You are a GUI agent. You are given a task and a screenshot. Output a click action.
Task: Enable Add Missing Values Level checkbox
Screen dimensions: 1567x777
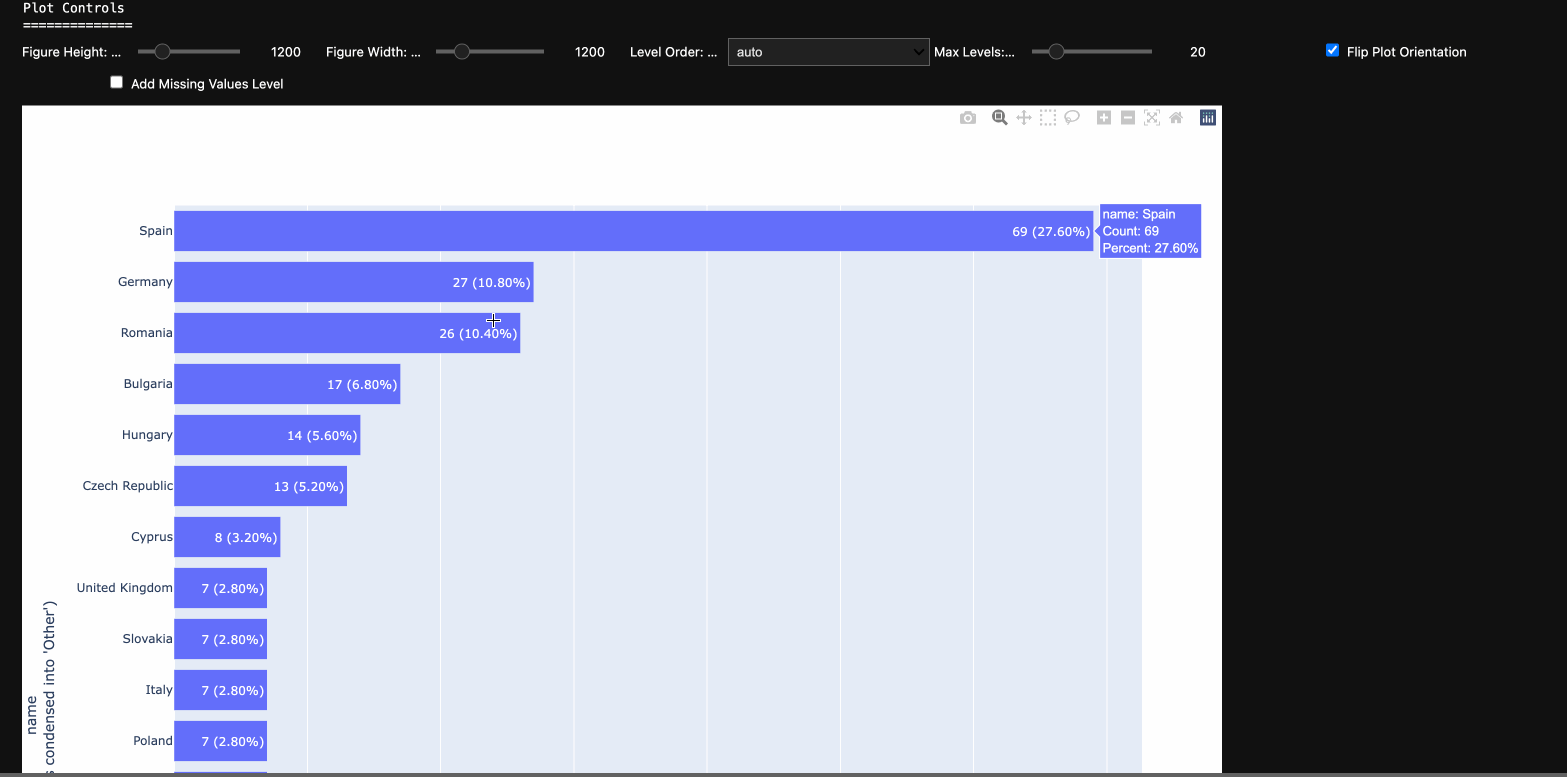pos(117,83)
